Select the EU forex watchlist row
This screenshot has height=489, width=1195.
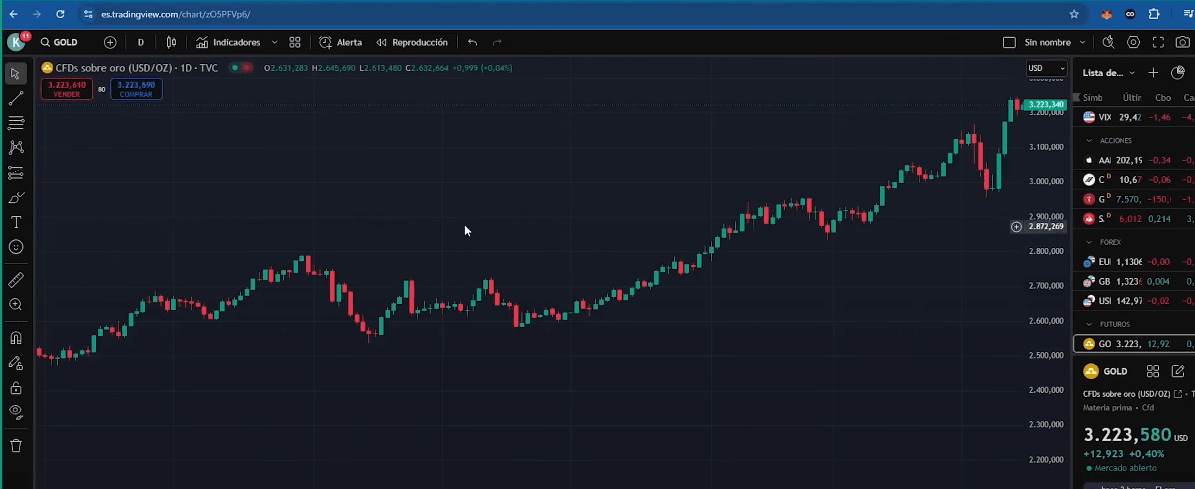(1134, 262)
